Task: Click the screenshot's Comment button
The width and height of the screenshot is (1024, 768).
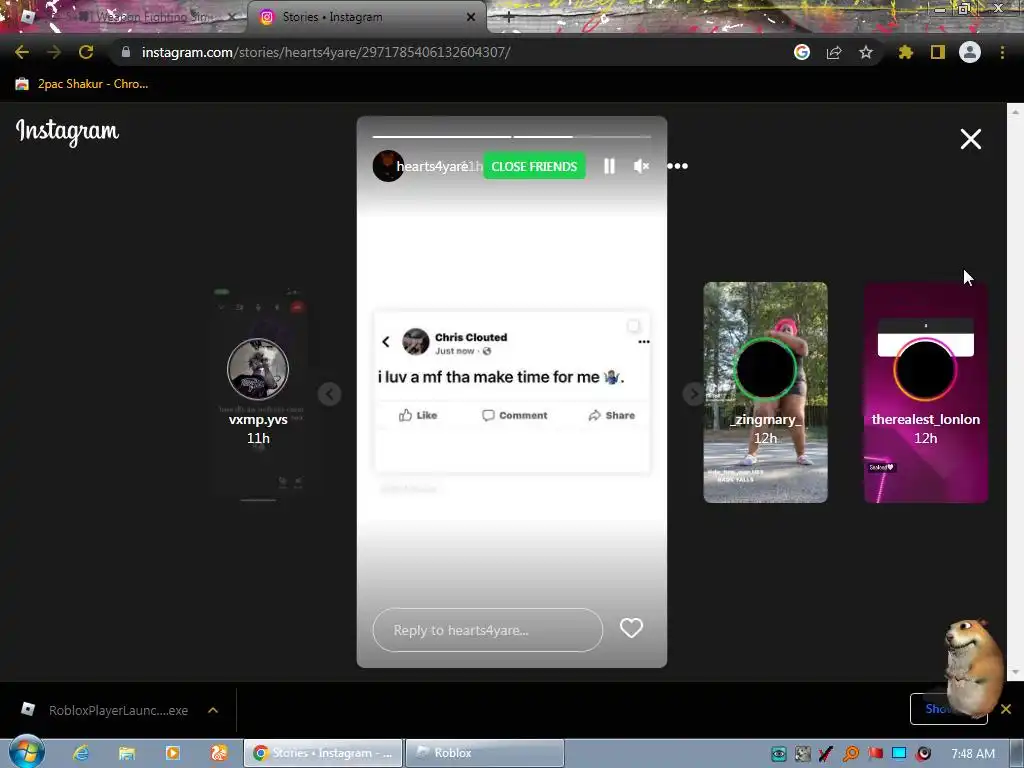Action: pyautogui.click(x=515, y=415)
